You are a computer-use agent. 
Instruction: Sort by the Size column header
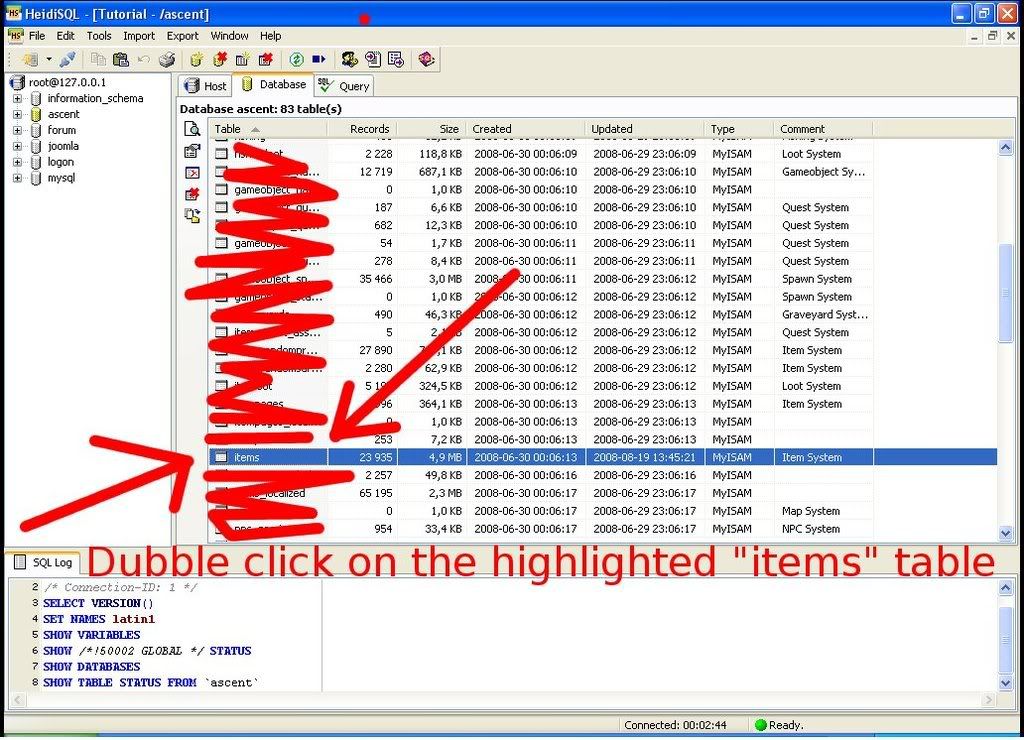coord(431,129)
